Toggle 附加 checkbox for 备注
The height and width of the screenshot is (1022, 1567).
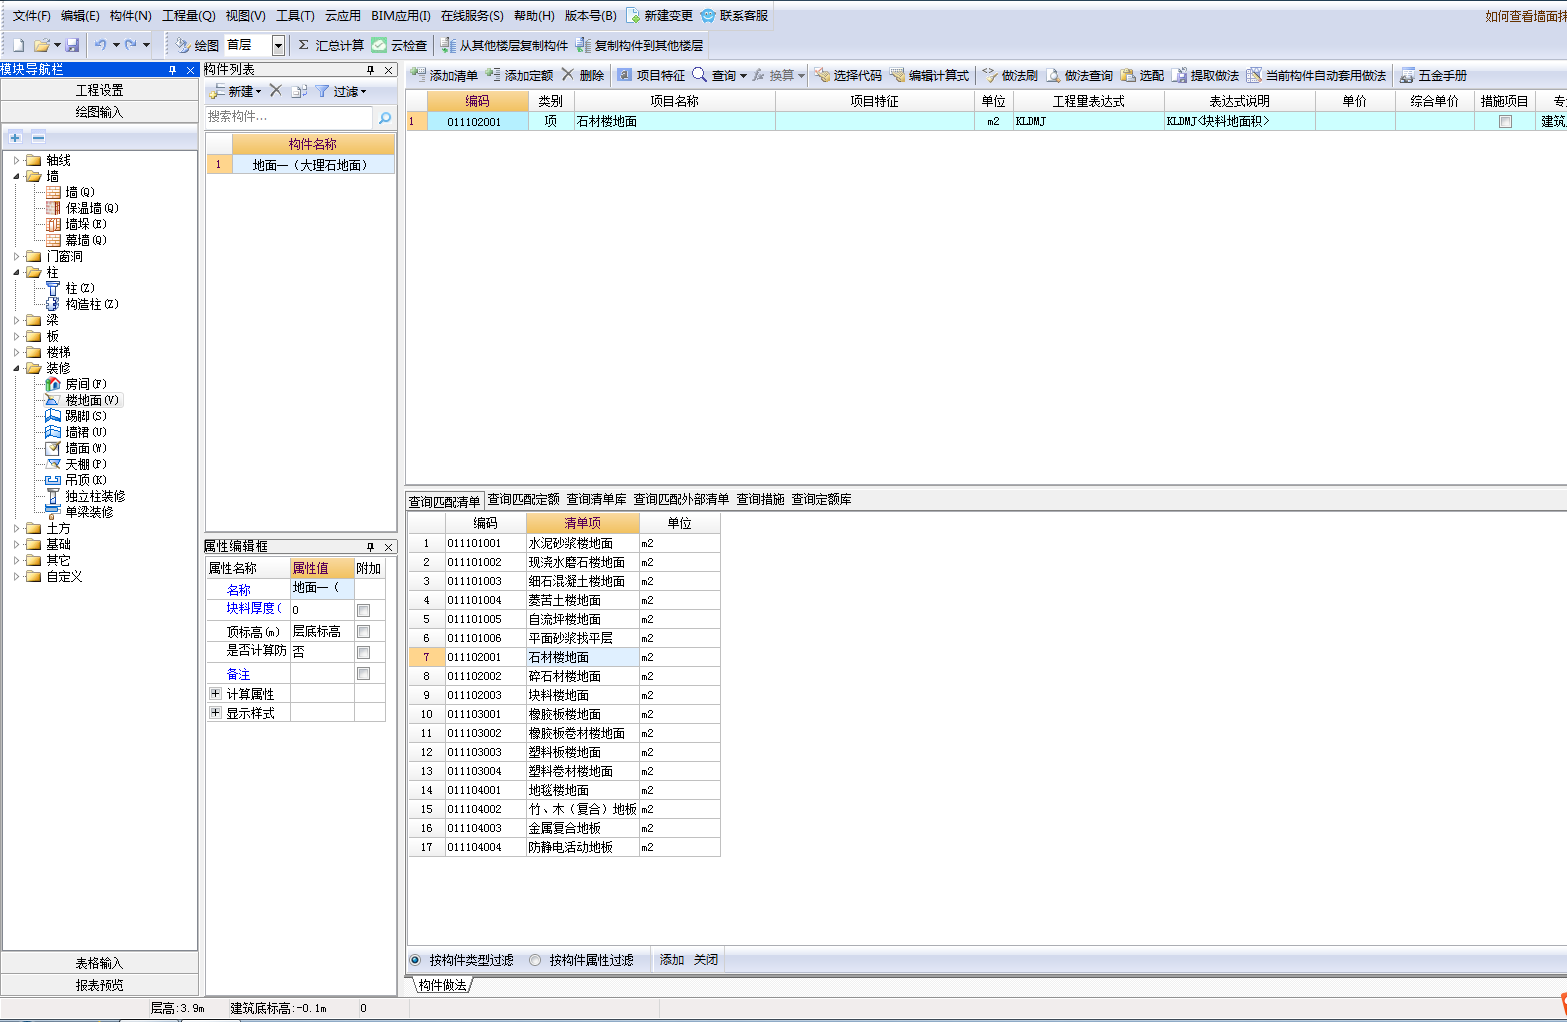point(363,673)
